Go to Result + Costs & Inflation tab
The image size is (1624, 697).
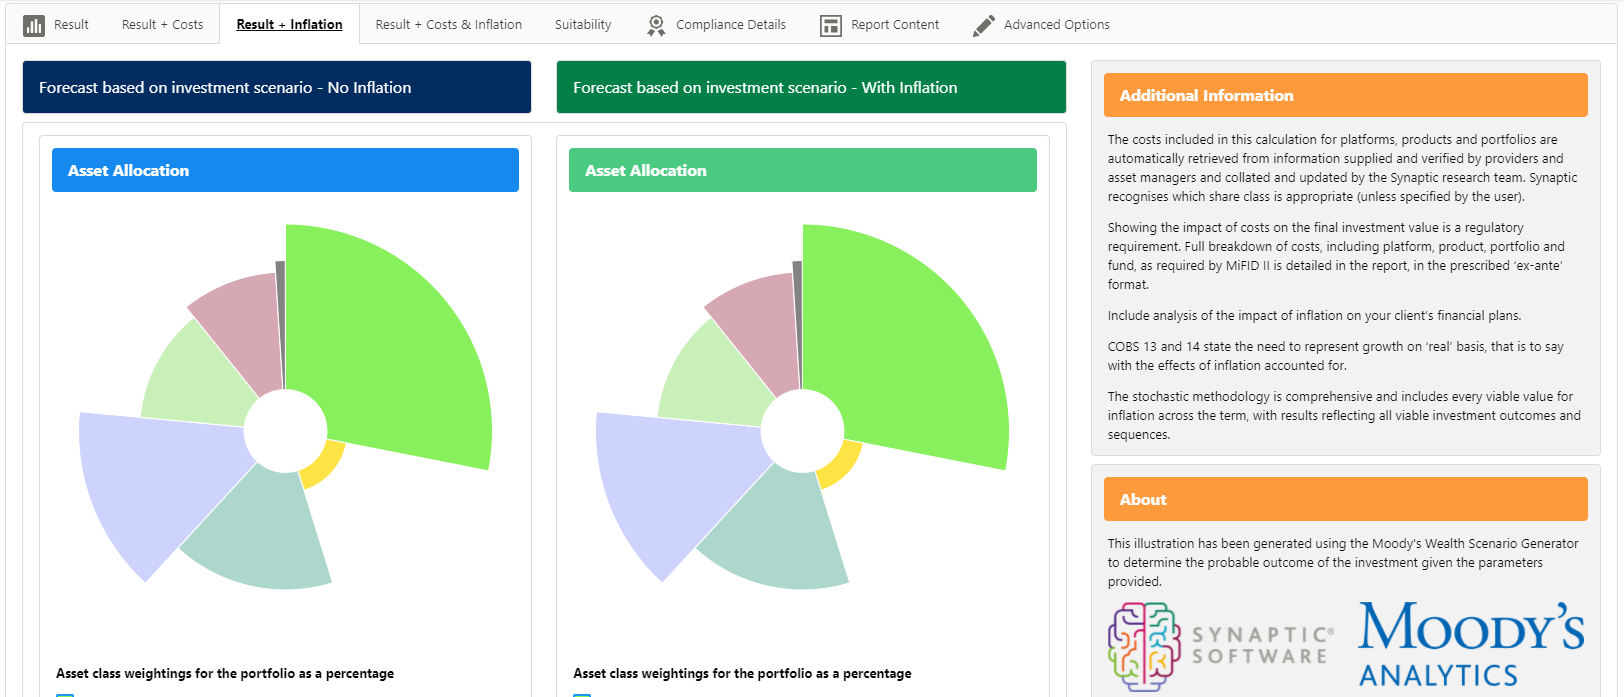coord(448,25)
